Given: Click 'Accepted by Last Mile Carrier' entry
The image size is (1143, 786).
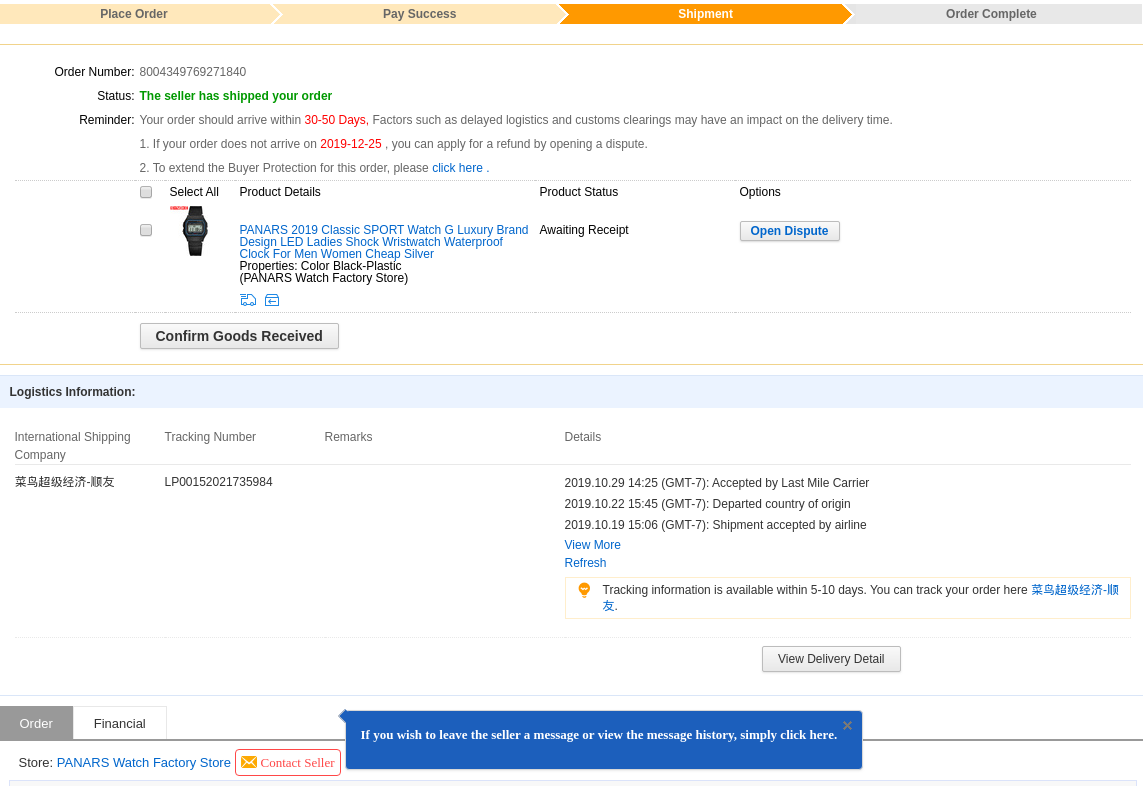Looking at the screenshot, I should 717,483.
